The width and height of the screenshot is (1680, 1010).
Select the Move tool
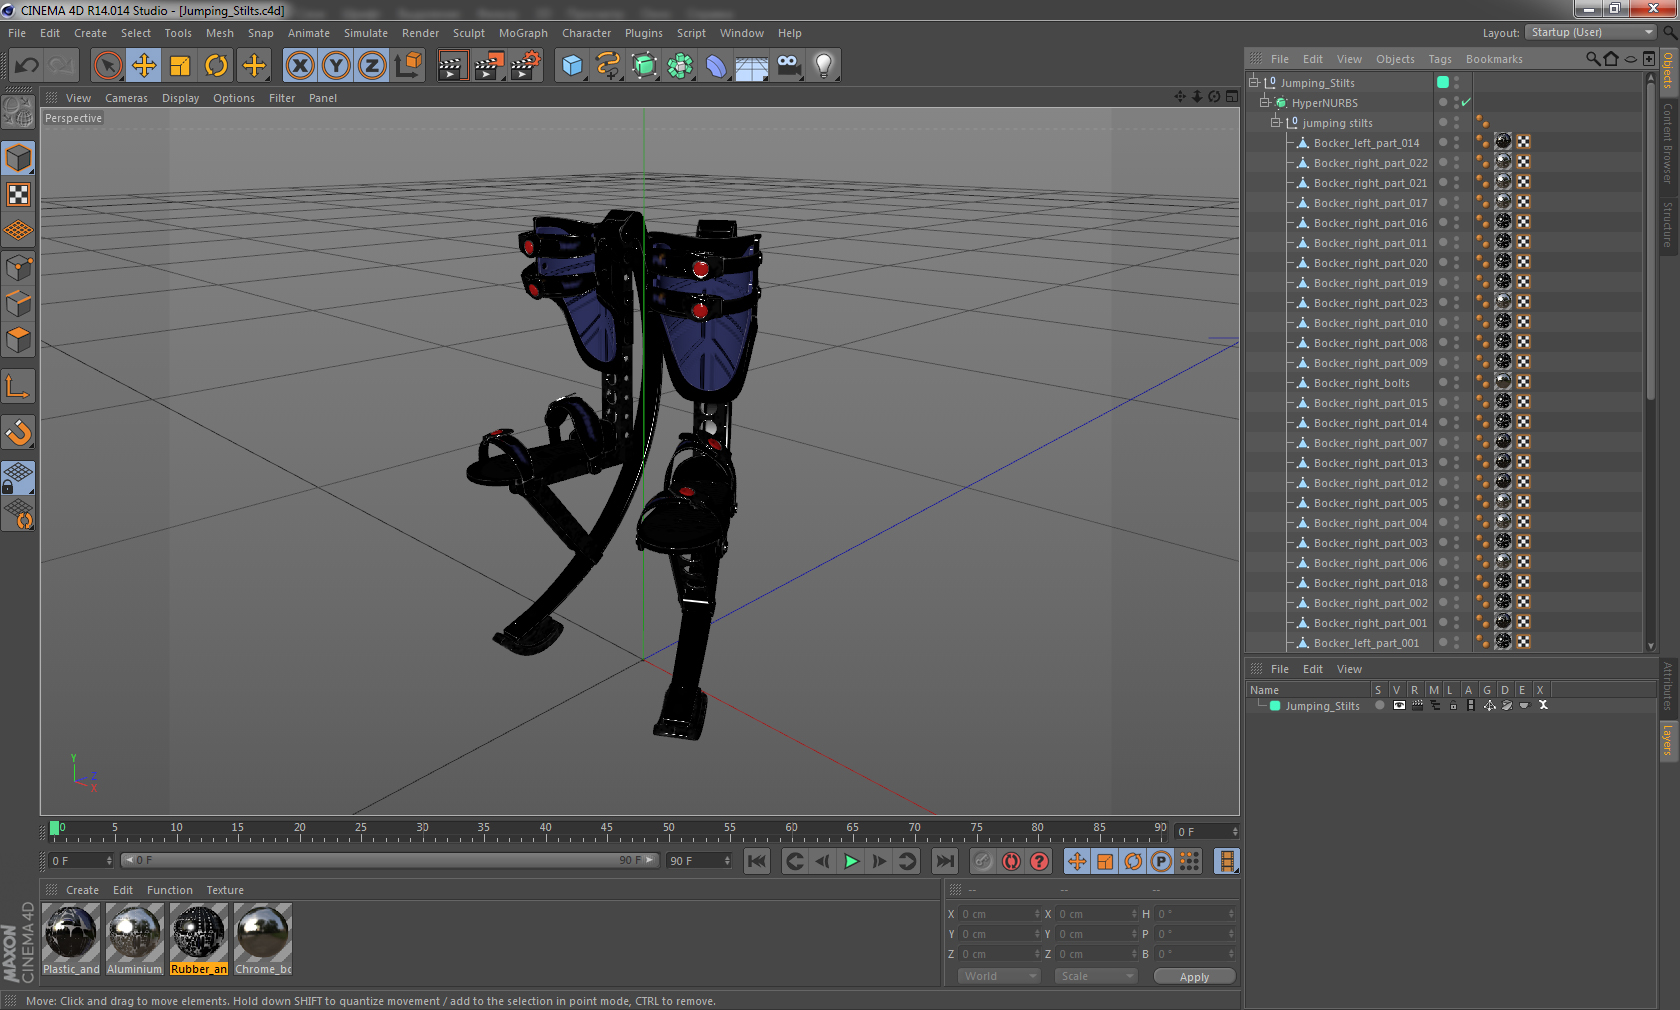(x=144, y=66)
